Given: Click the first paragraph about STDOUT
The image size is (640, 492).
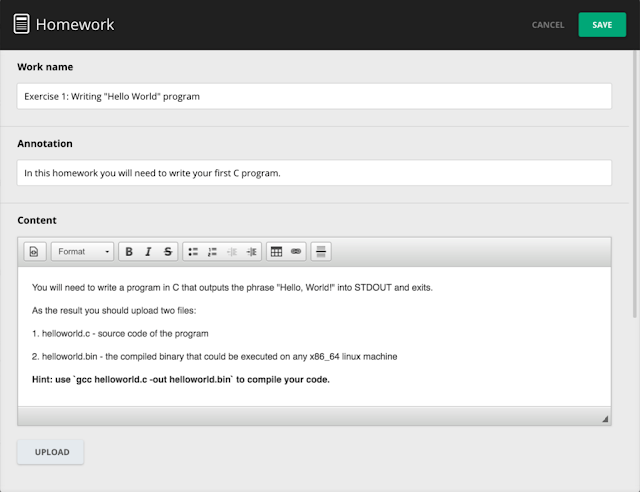Looking at the screenshot, I should click(x=232, y=287).
